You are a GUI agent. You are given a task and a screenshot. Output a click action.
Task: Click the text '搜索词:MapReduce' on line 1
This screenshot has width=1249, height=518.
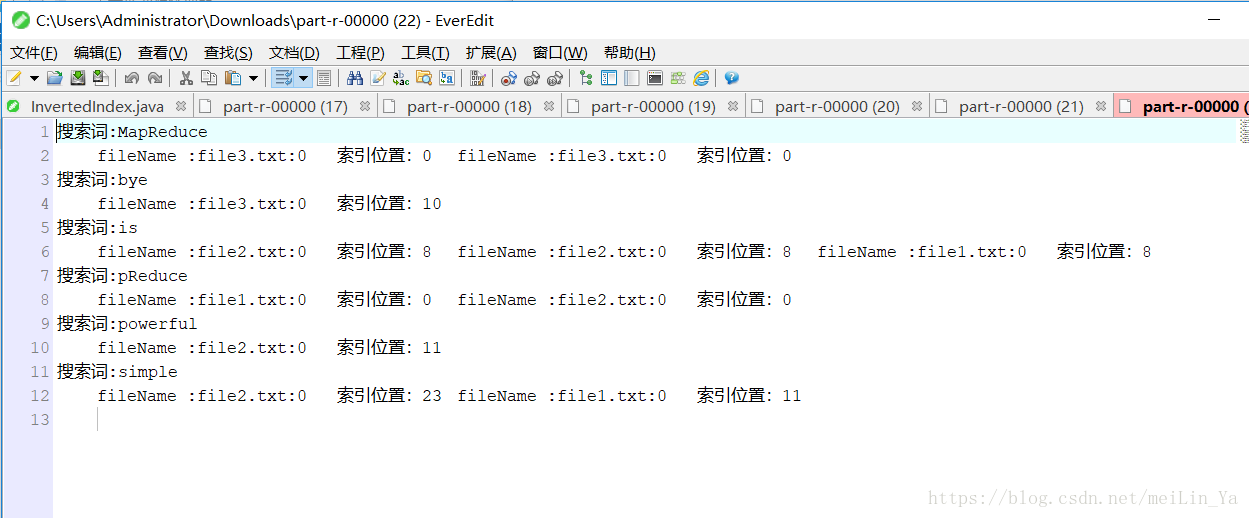click(x=132, y=132)
